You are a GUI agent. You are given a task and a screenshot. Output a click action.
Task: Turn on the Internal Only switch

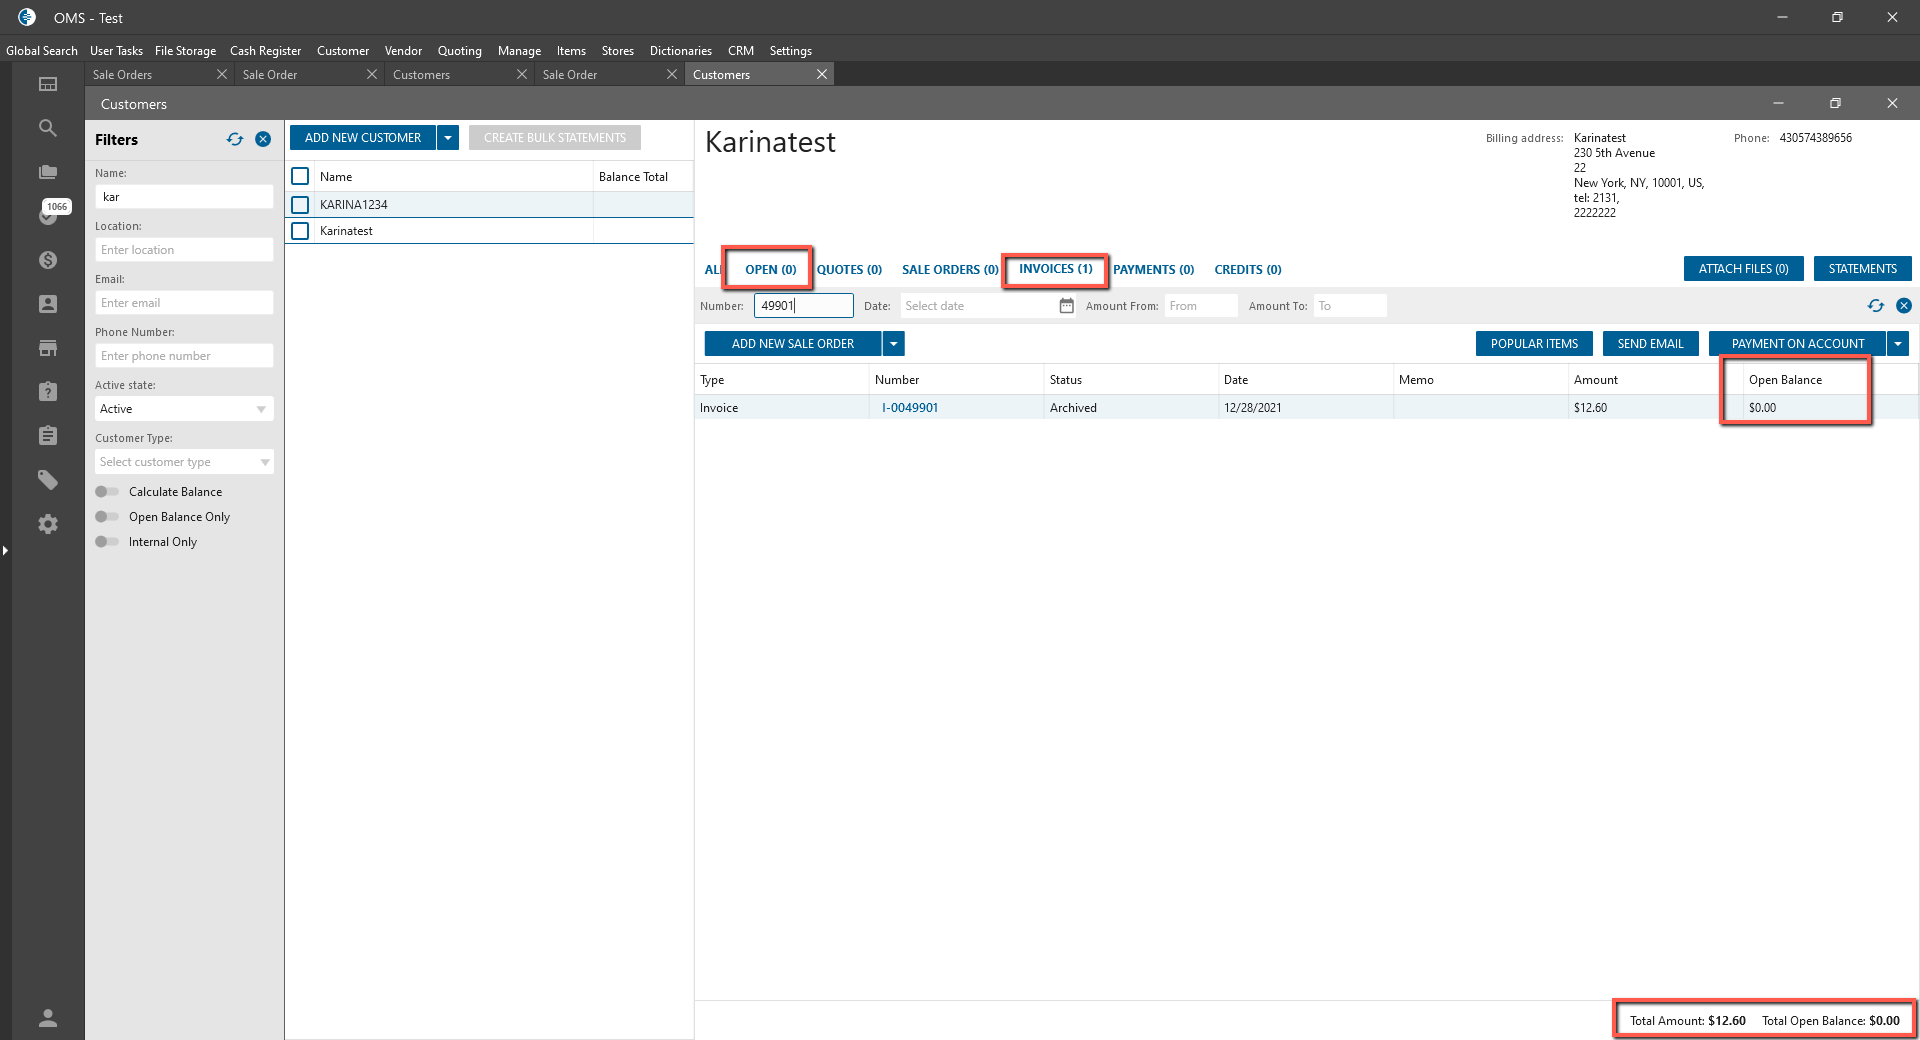pyautogui.click(x=107, y=542)
